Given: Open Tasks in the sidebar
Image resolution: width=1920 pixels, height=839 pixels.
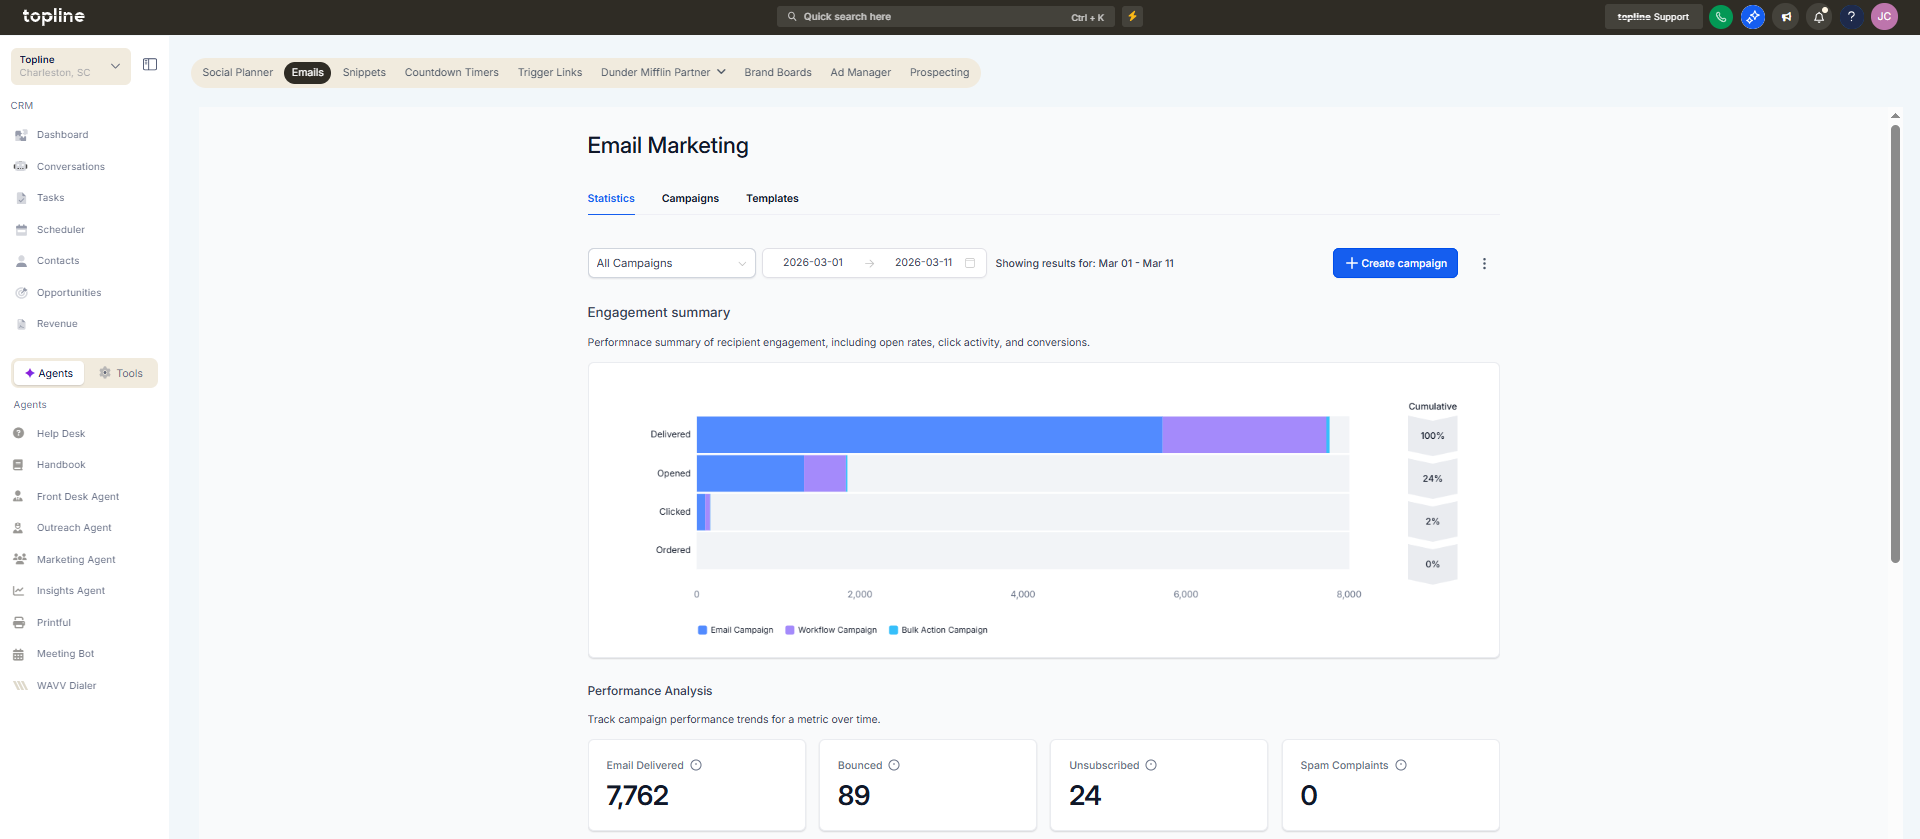Looking at the screenshot, I should tap(50, 198).
